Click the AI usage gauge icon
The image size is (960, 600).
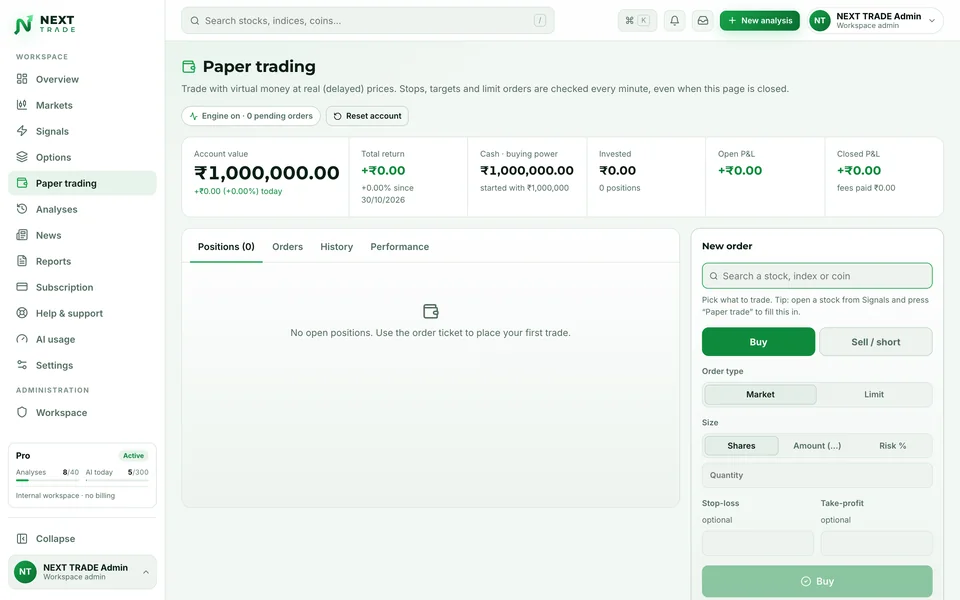[x=22, y=339]
